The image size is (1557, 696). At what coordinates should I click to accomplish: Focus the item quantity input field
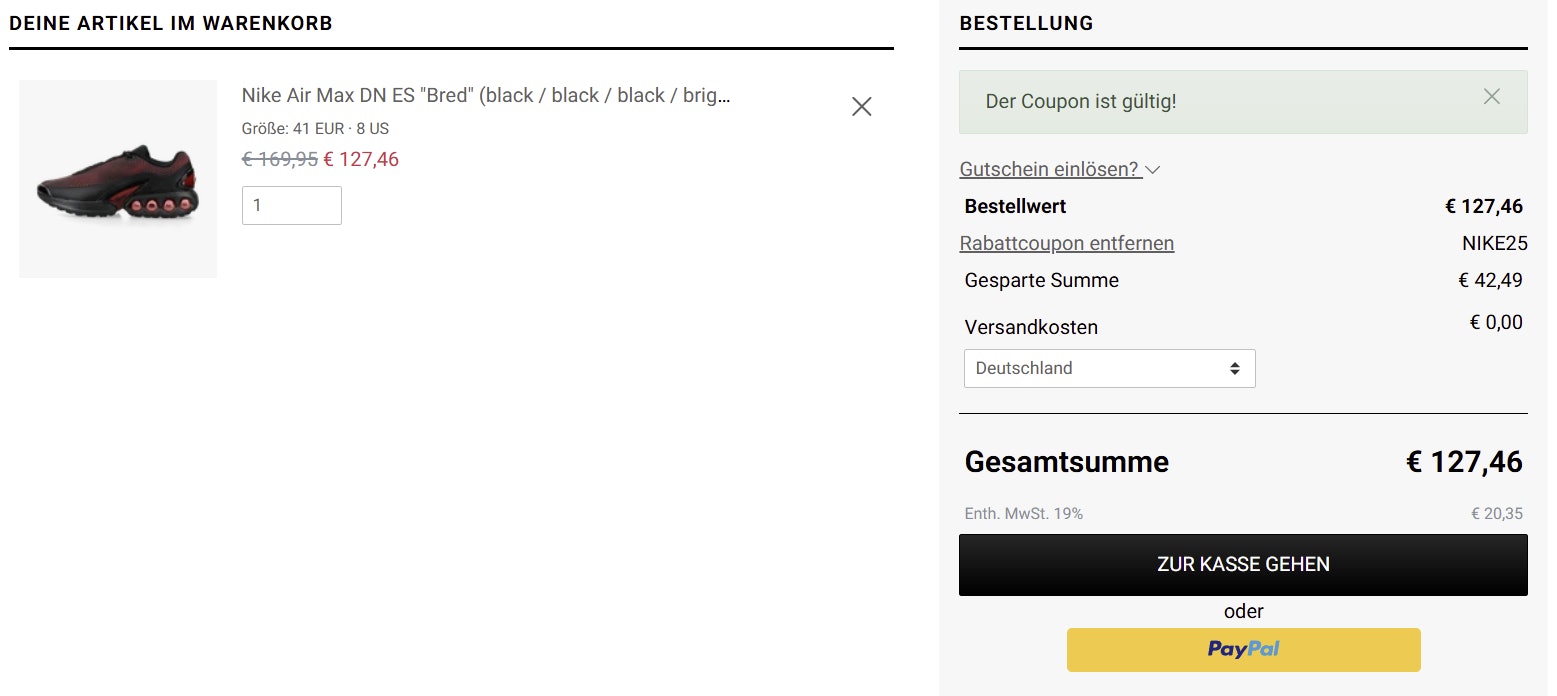(291, 206)
